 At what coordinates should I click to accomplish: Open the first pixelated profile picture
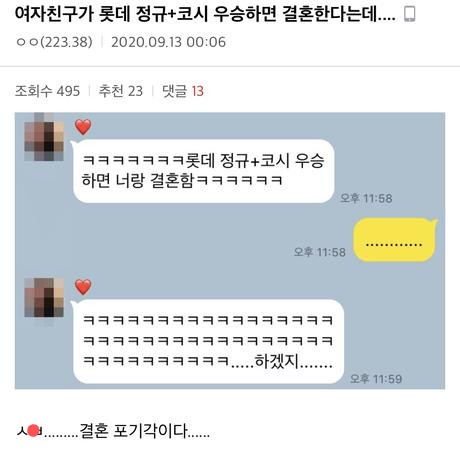pyautogui.click(x=44, y=137)
